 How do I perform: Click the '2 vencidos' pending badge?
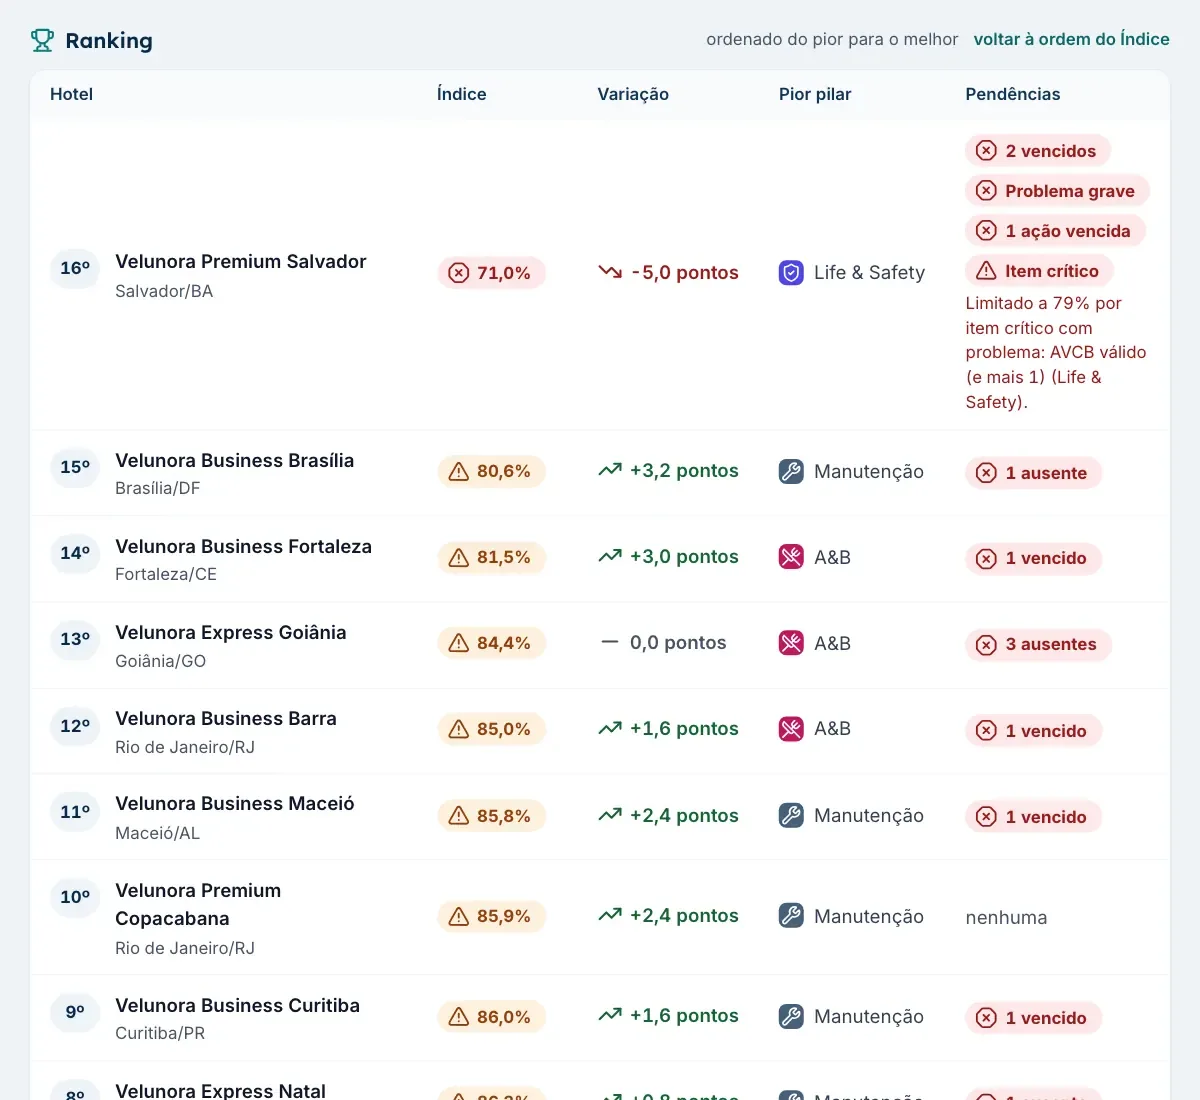point(1038,151)
